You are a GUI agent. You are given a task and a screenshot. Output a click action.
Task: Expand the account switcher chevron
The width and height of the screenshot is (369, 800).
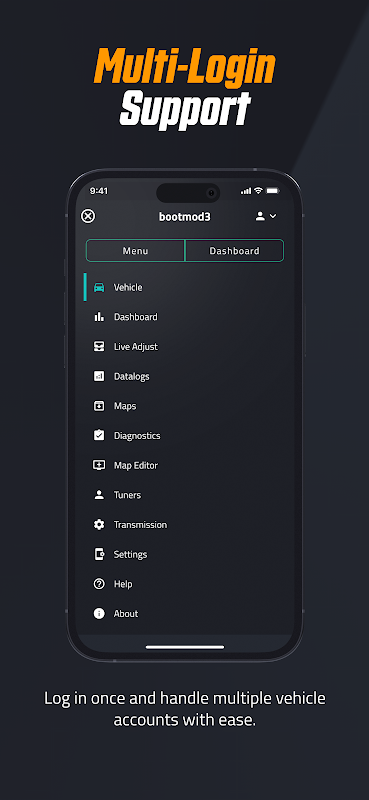[273, 216]
